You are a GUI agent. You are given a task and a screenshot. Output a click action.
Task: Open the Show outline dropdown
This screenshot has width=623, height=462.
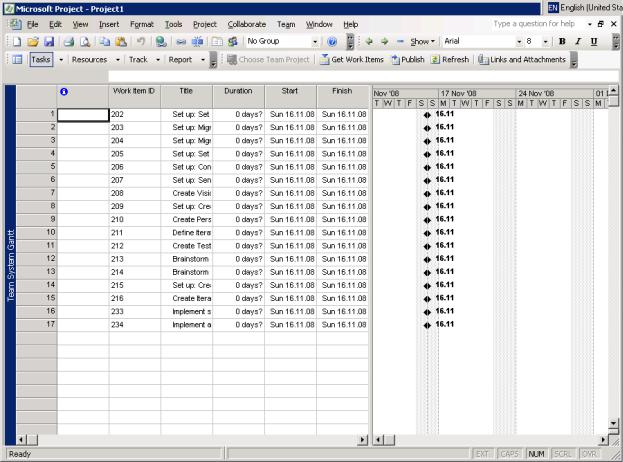click(x=422, y=41)
